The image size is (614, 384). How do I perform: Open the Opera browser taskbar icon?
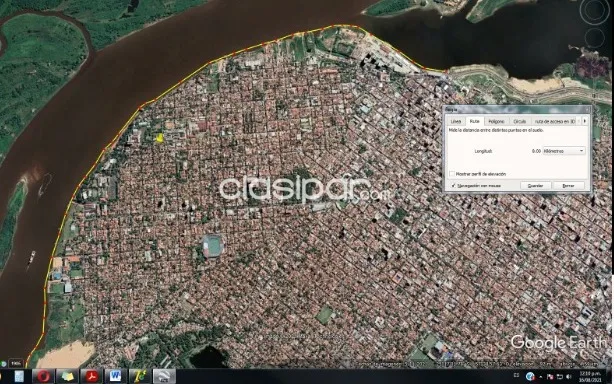coord(43,376)
